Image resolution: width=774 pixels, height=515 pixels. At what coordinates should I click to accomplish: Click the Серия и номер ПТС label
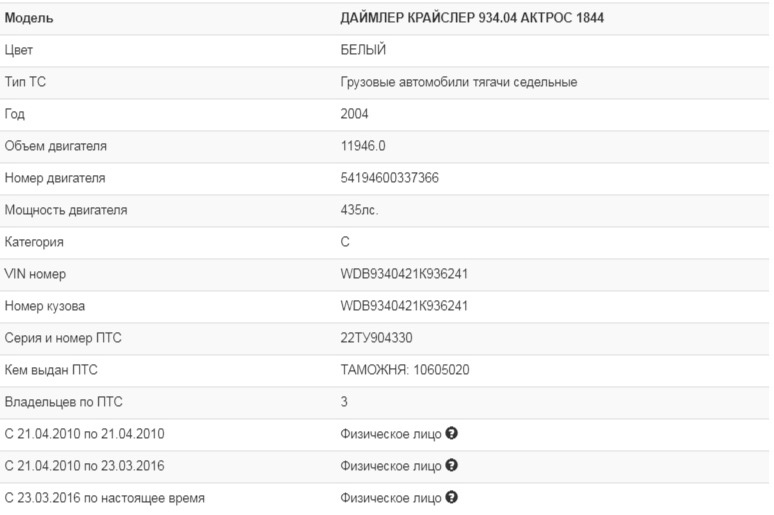pos(63,338)
